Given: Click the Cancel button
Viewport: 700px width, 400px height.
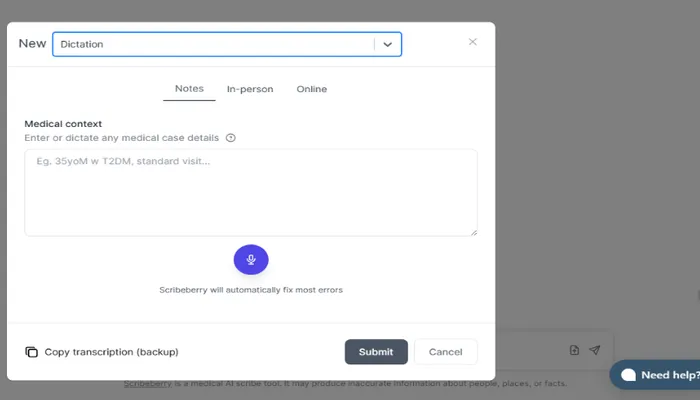Looking at the screenshot, I should [445, 352].
